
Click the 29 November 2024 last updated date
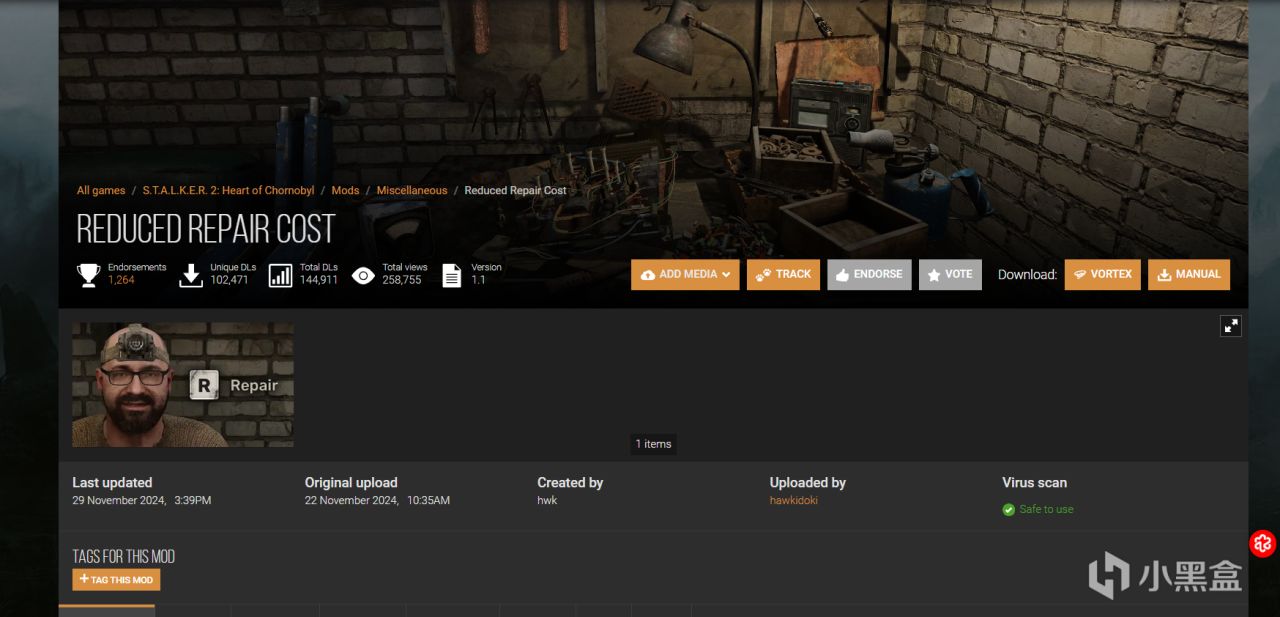click(142, 501)
